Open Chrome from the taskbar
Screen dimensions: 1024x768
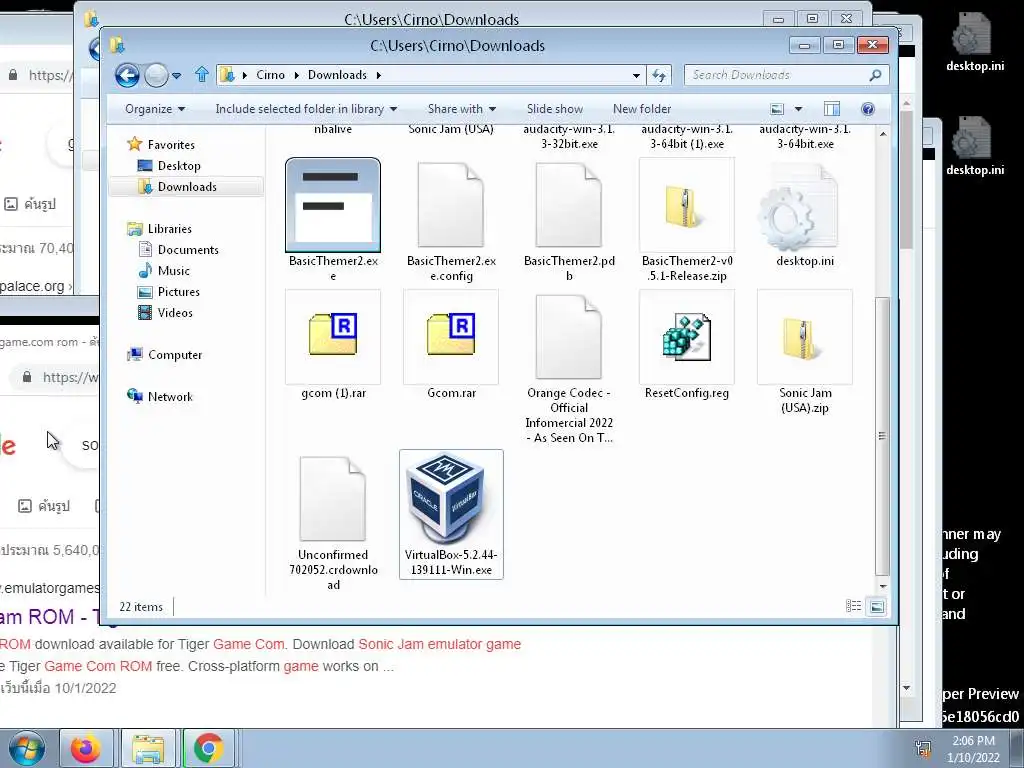pos(208,748)
